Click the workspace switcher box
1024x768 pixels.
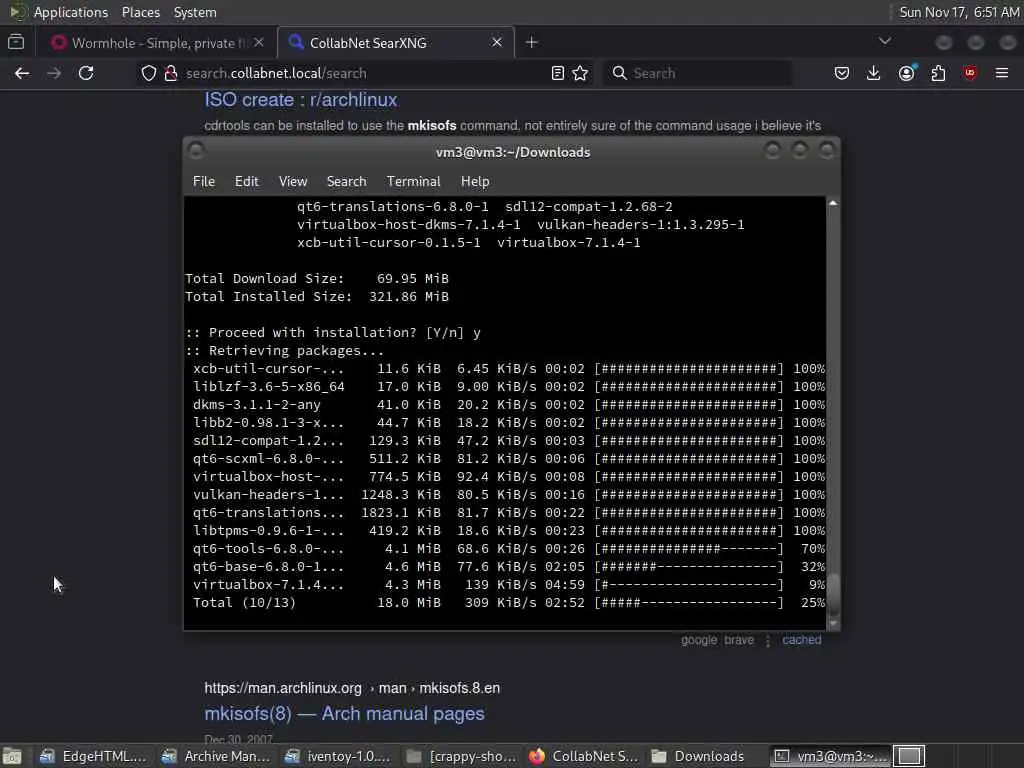click(909, 756)
